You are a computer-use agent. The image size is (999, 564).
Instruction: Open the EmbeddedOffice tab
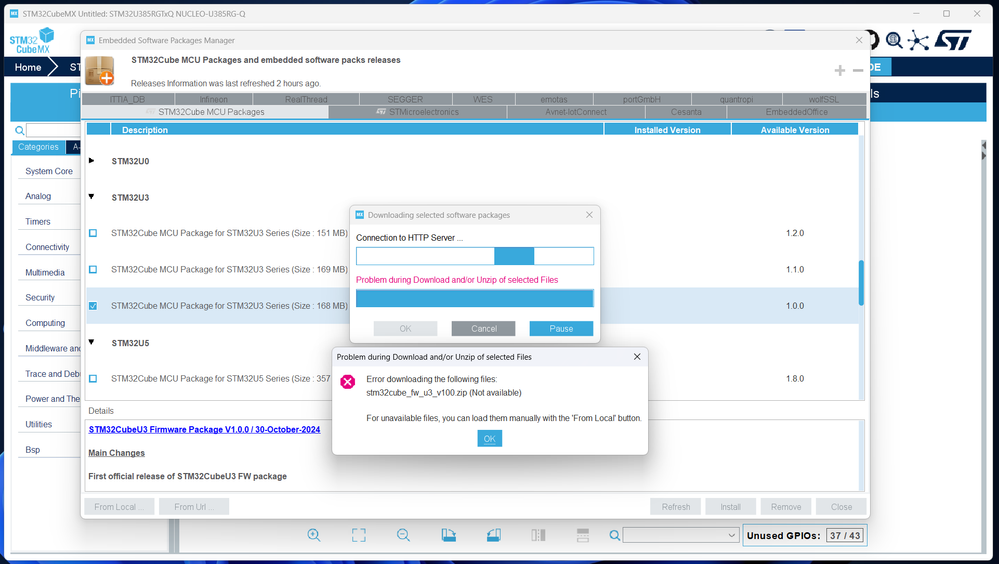(x=796, y=112)
